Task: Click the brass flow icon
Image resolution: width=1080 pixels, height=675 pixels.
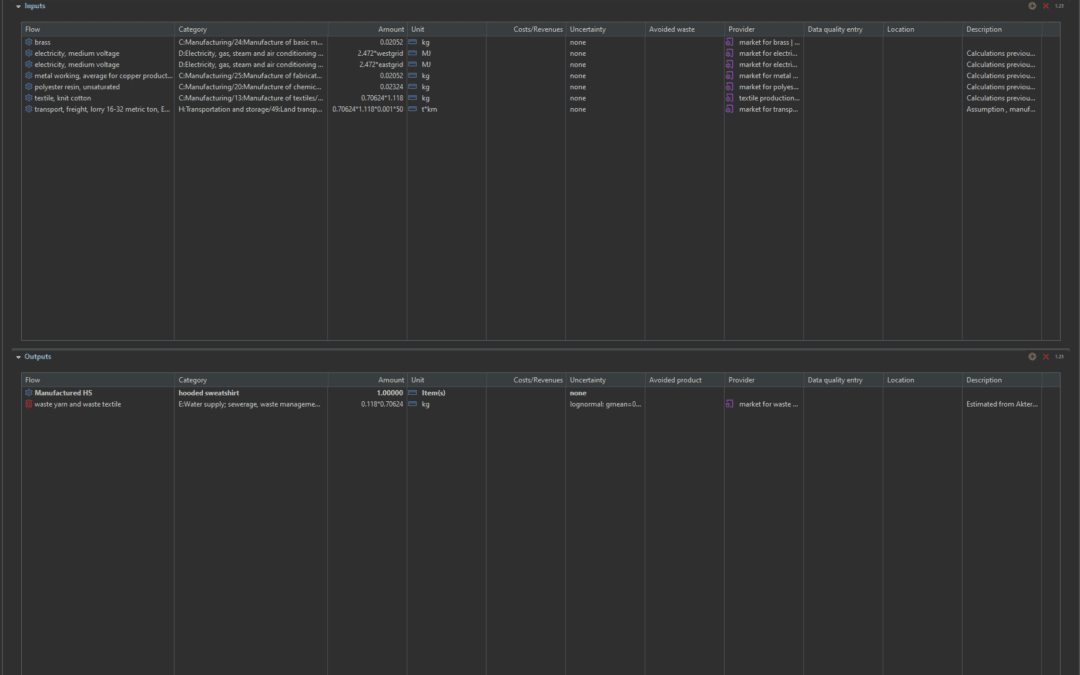Action: tap(29, 42)
